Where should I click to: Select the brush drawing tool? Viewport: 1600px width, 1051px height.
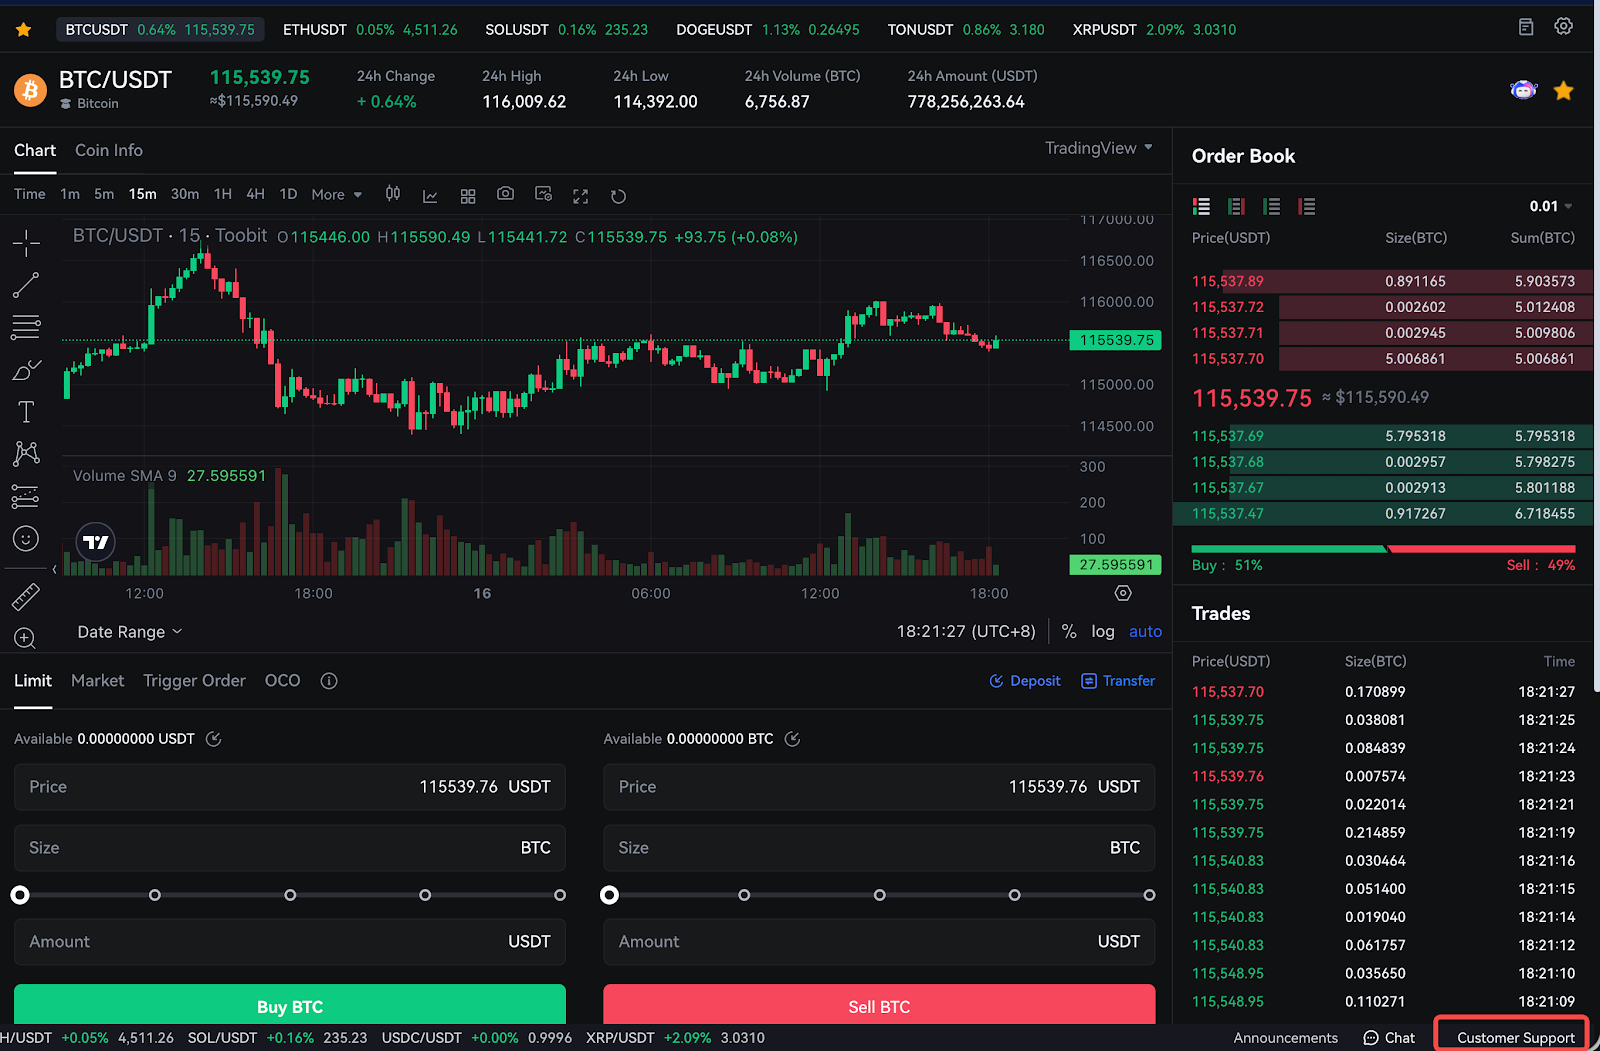[26, 370]
